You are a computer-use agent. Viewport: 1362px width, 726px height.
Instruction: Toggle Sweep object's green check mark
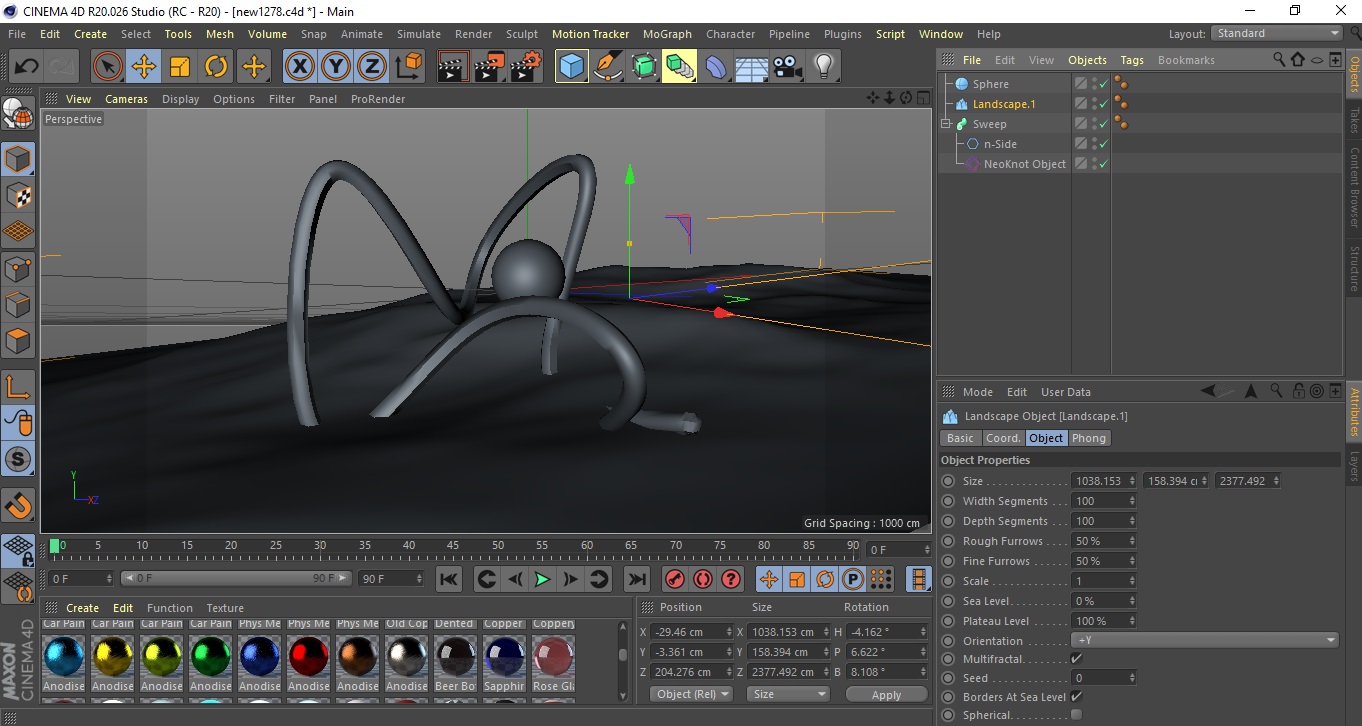[1103, 124]
